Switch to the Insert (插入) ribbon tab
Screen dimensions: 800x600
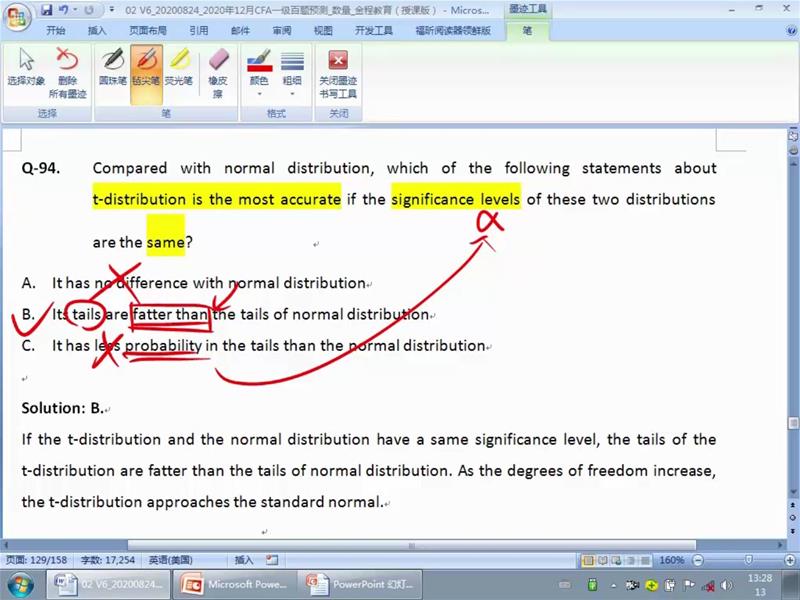pos(97,31)
